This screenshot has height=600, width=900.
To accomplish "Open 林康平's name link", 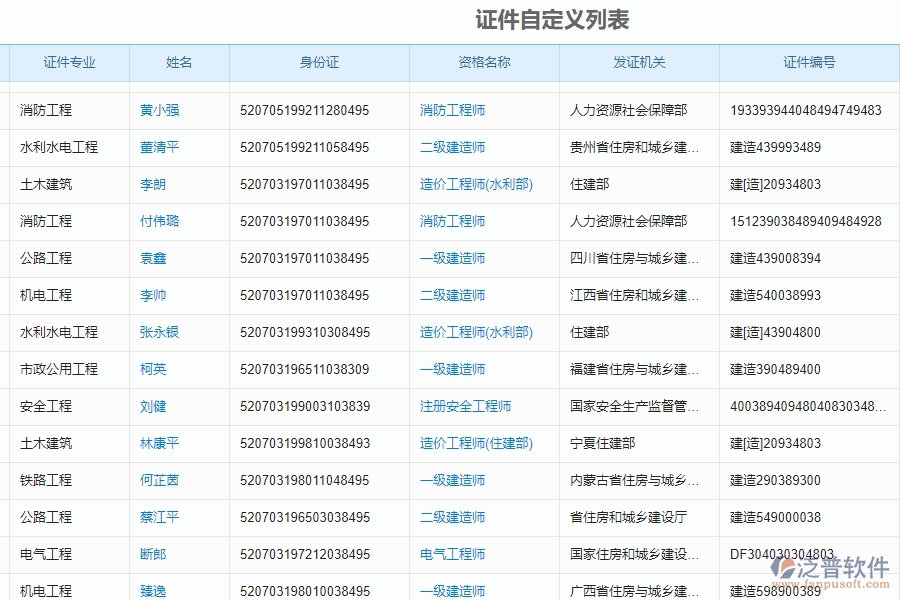I will 159,443.
